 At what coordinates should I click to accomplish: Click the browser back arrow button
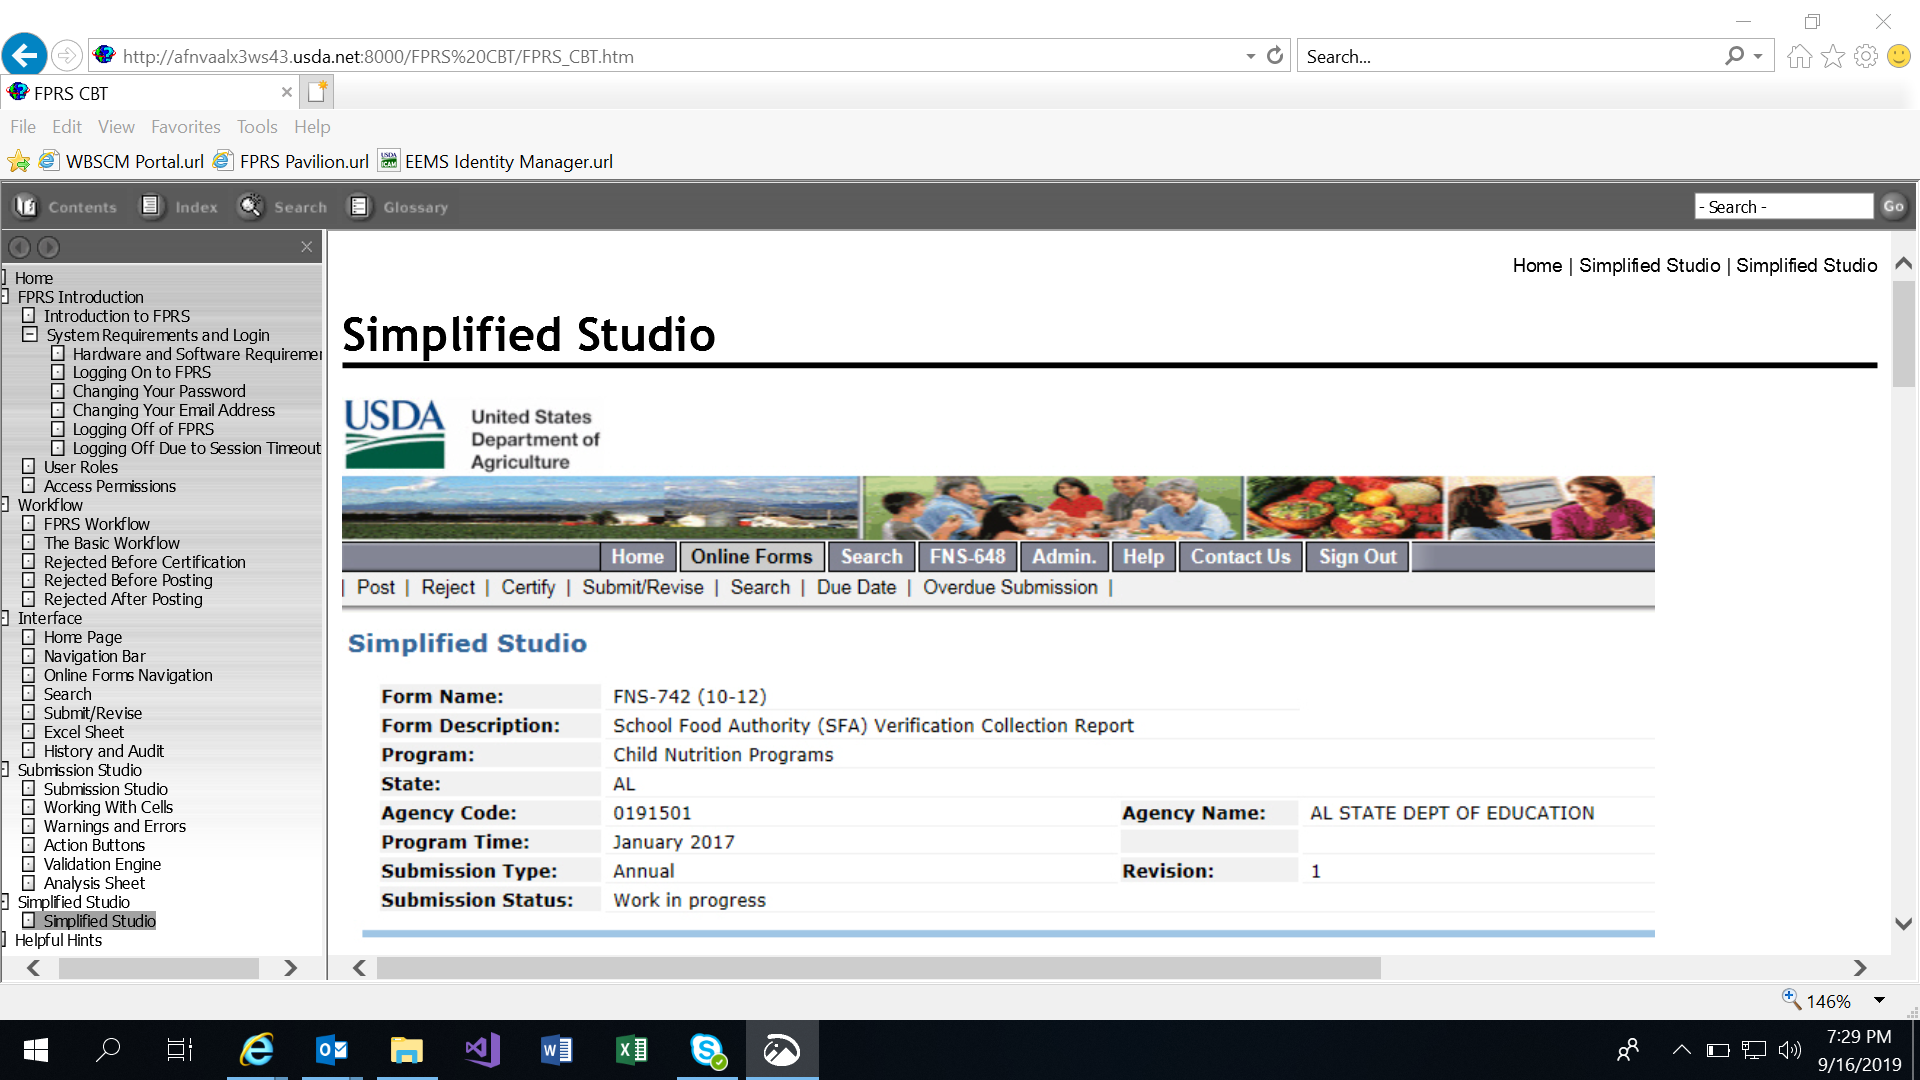pyautogui.click(x=25, y=55)
